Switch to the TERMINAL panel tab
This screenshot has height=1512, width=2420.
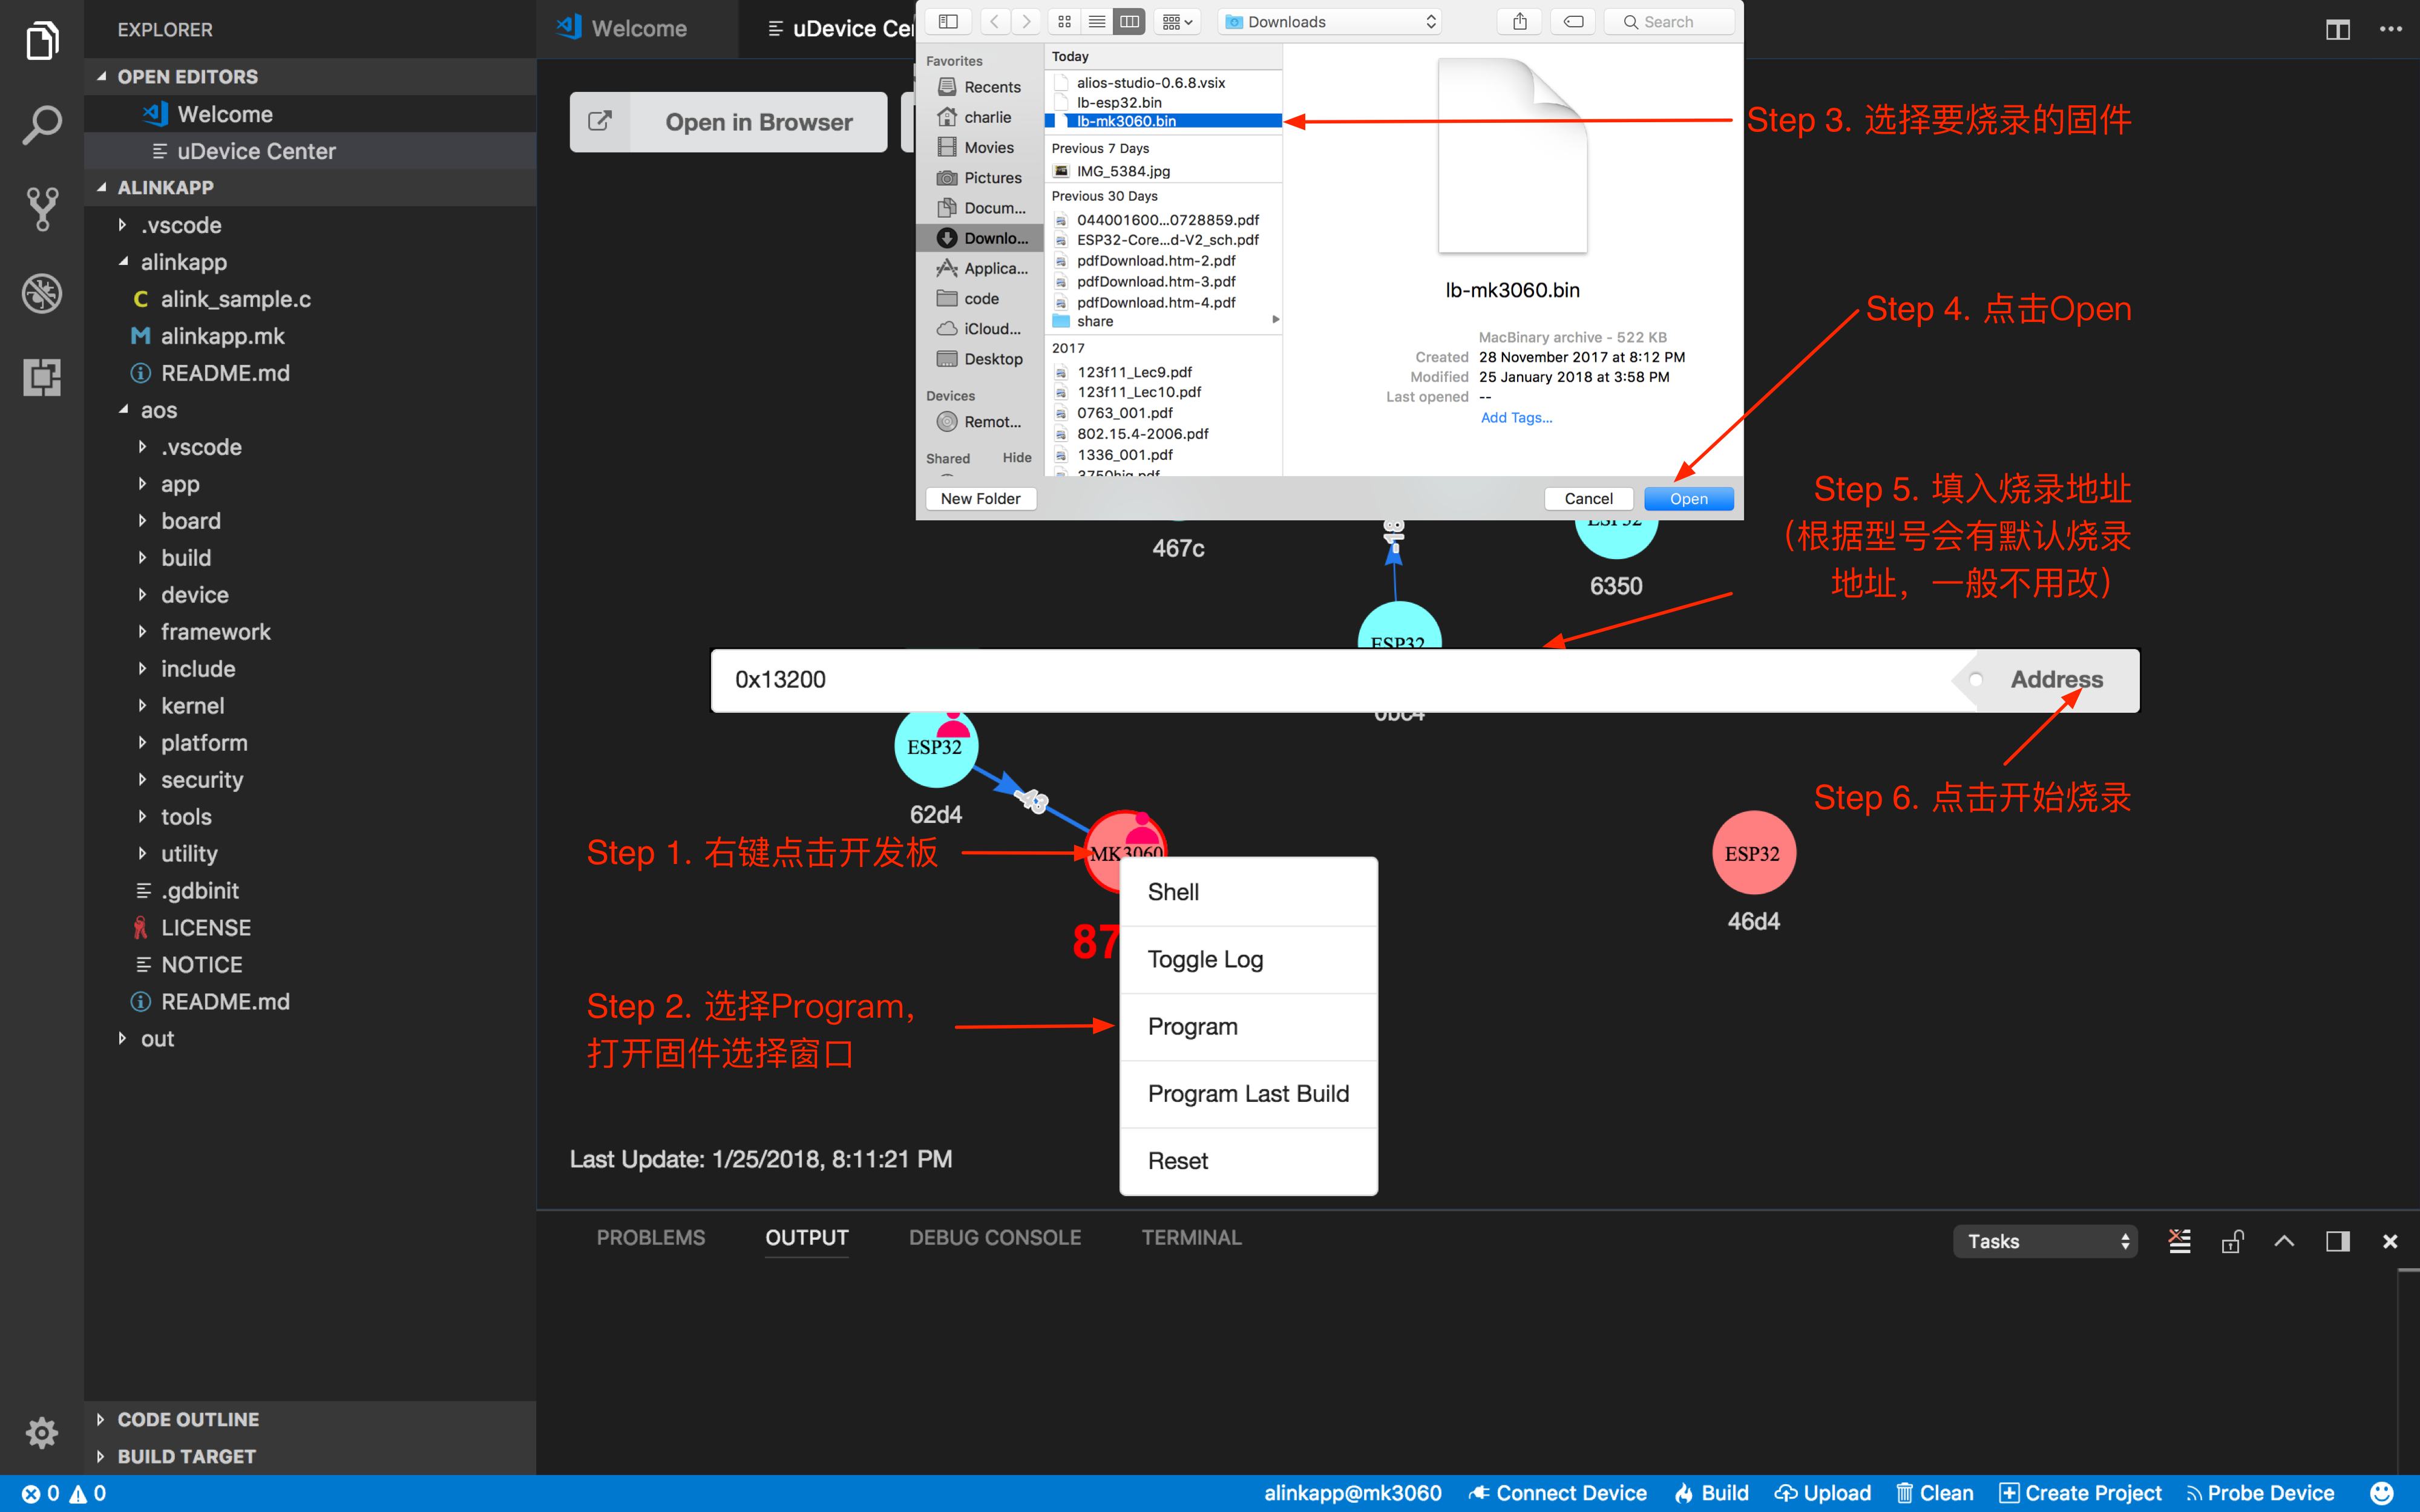coord(1191,1237)
